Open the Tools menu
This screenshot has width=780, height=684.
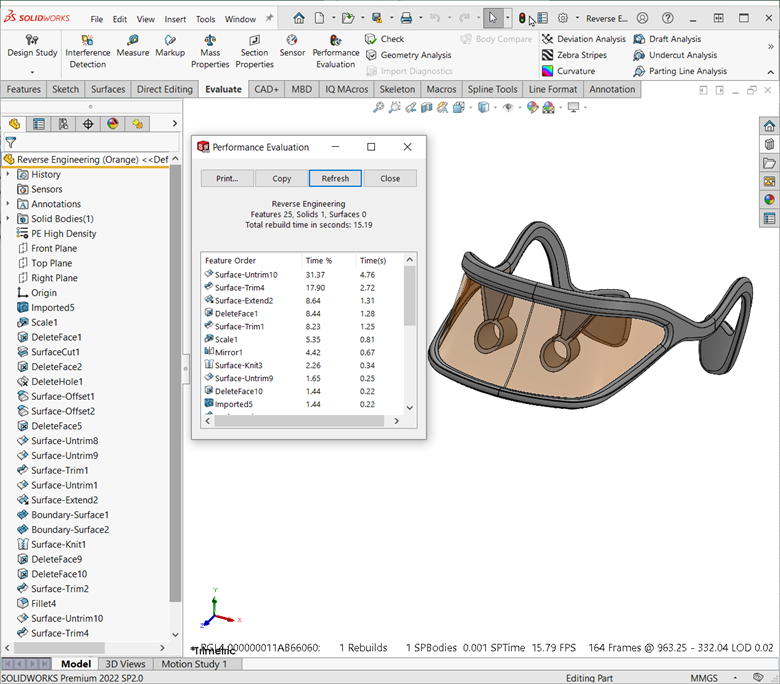point(205,19)
